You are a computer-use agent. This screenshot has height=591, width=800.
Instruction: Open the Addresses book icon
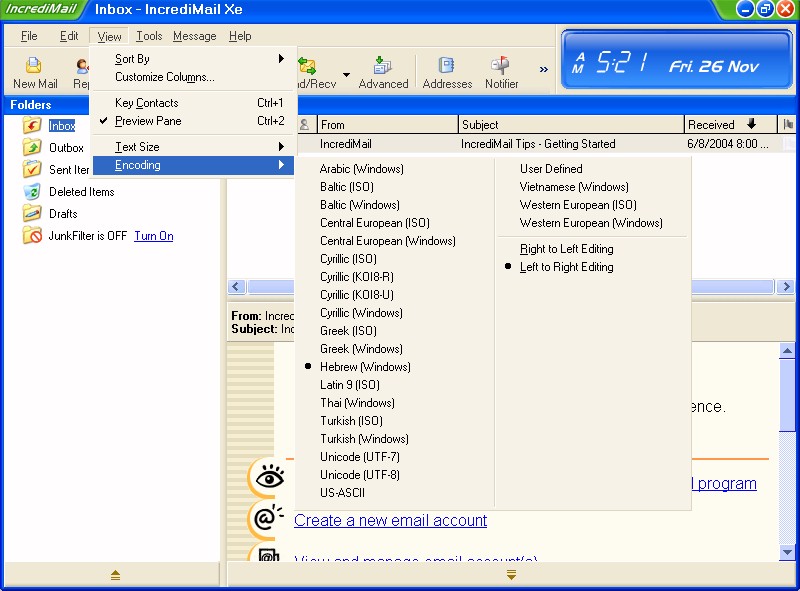point(447,66)
